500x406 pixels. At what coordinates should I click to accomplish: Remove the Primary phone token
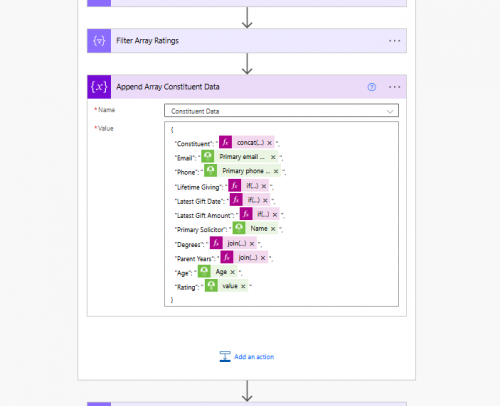click(x=276, y=171)
